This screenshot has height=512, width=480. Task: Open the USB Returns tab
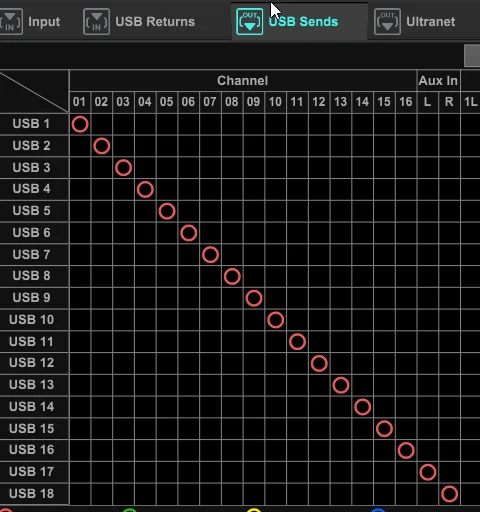tap(155, 22)
